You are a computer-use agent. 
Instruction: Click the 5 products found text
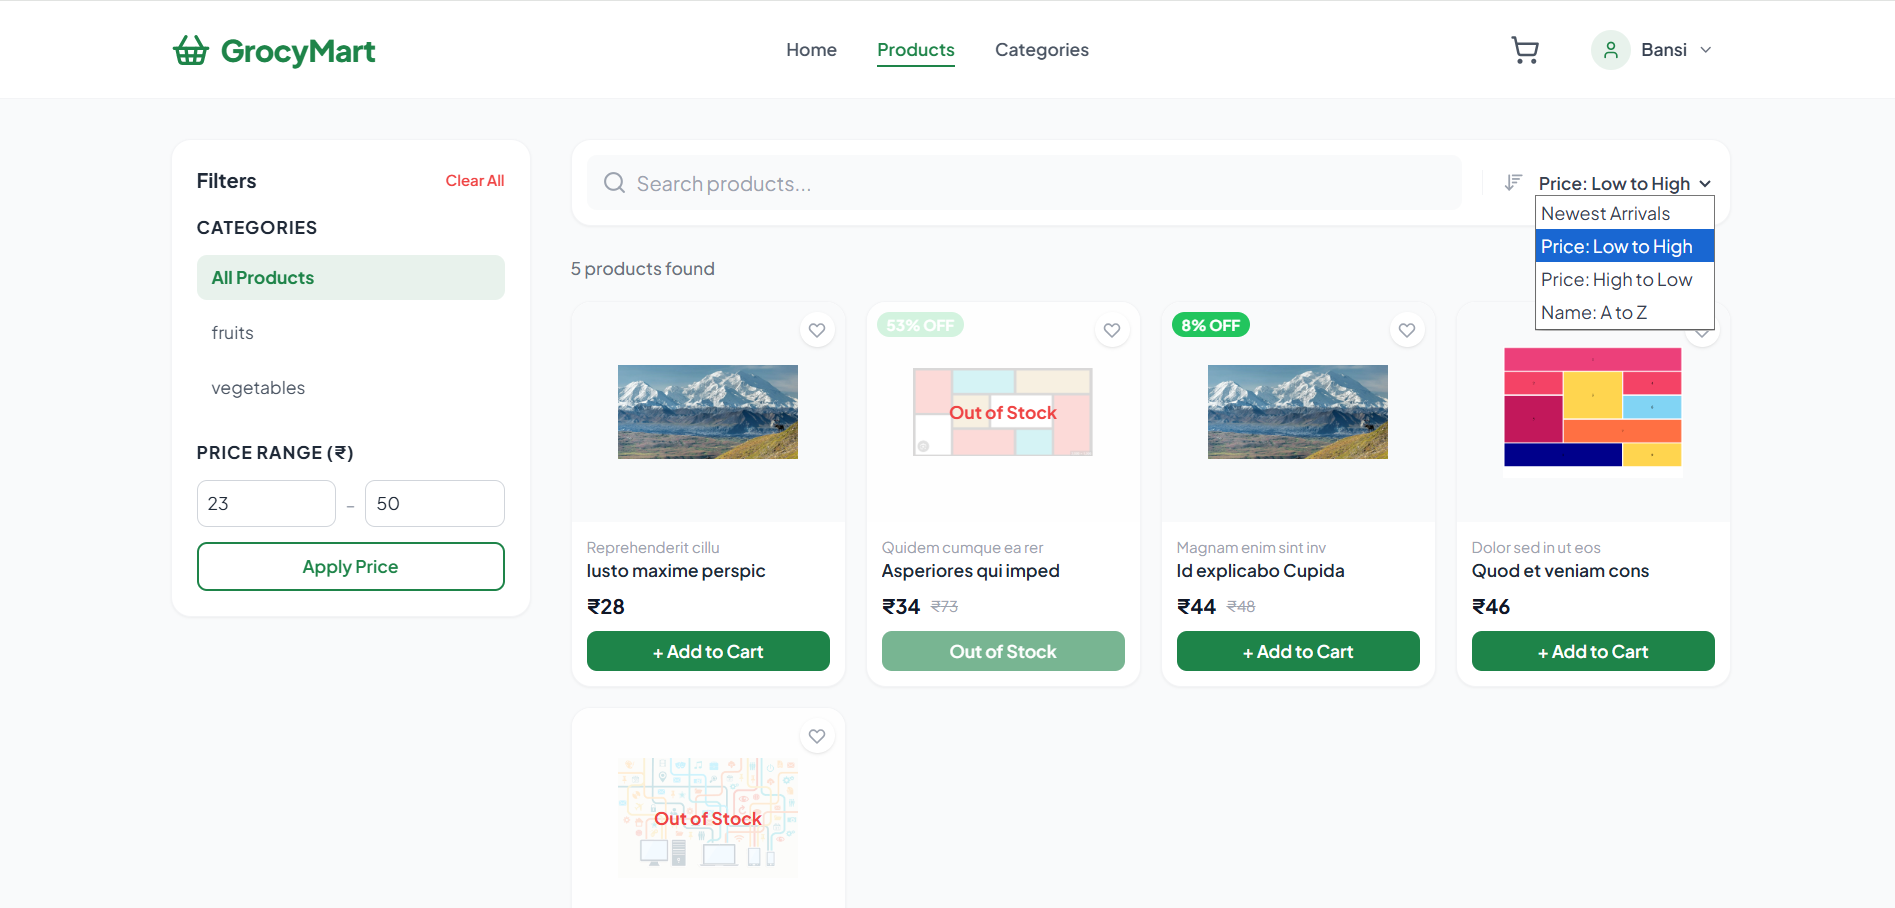click(643, 269)
